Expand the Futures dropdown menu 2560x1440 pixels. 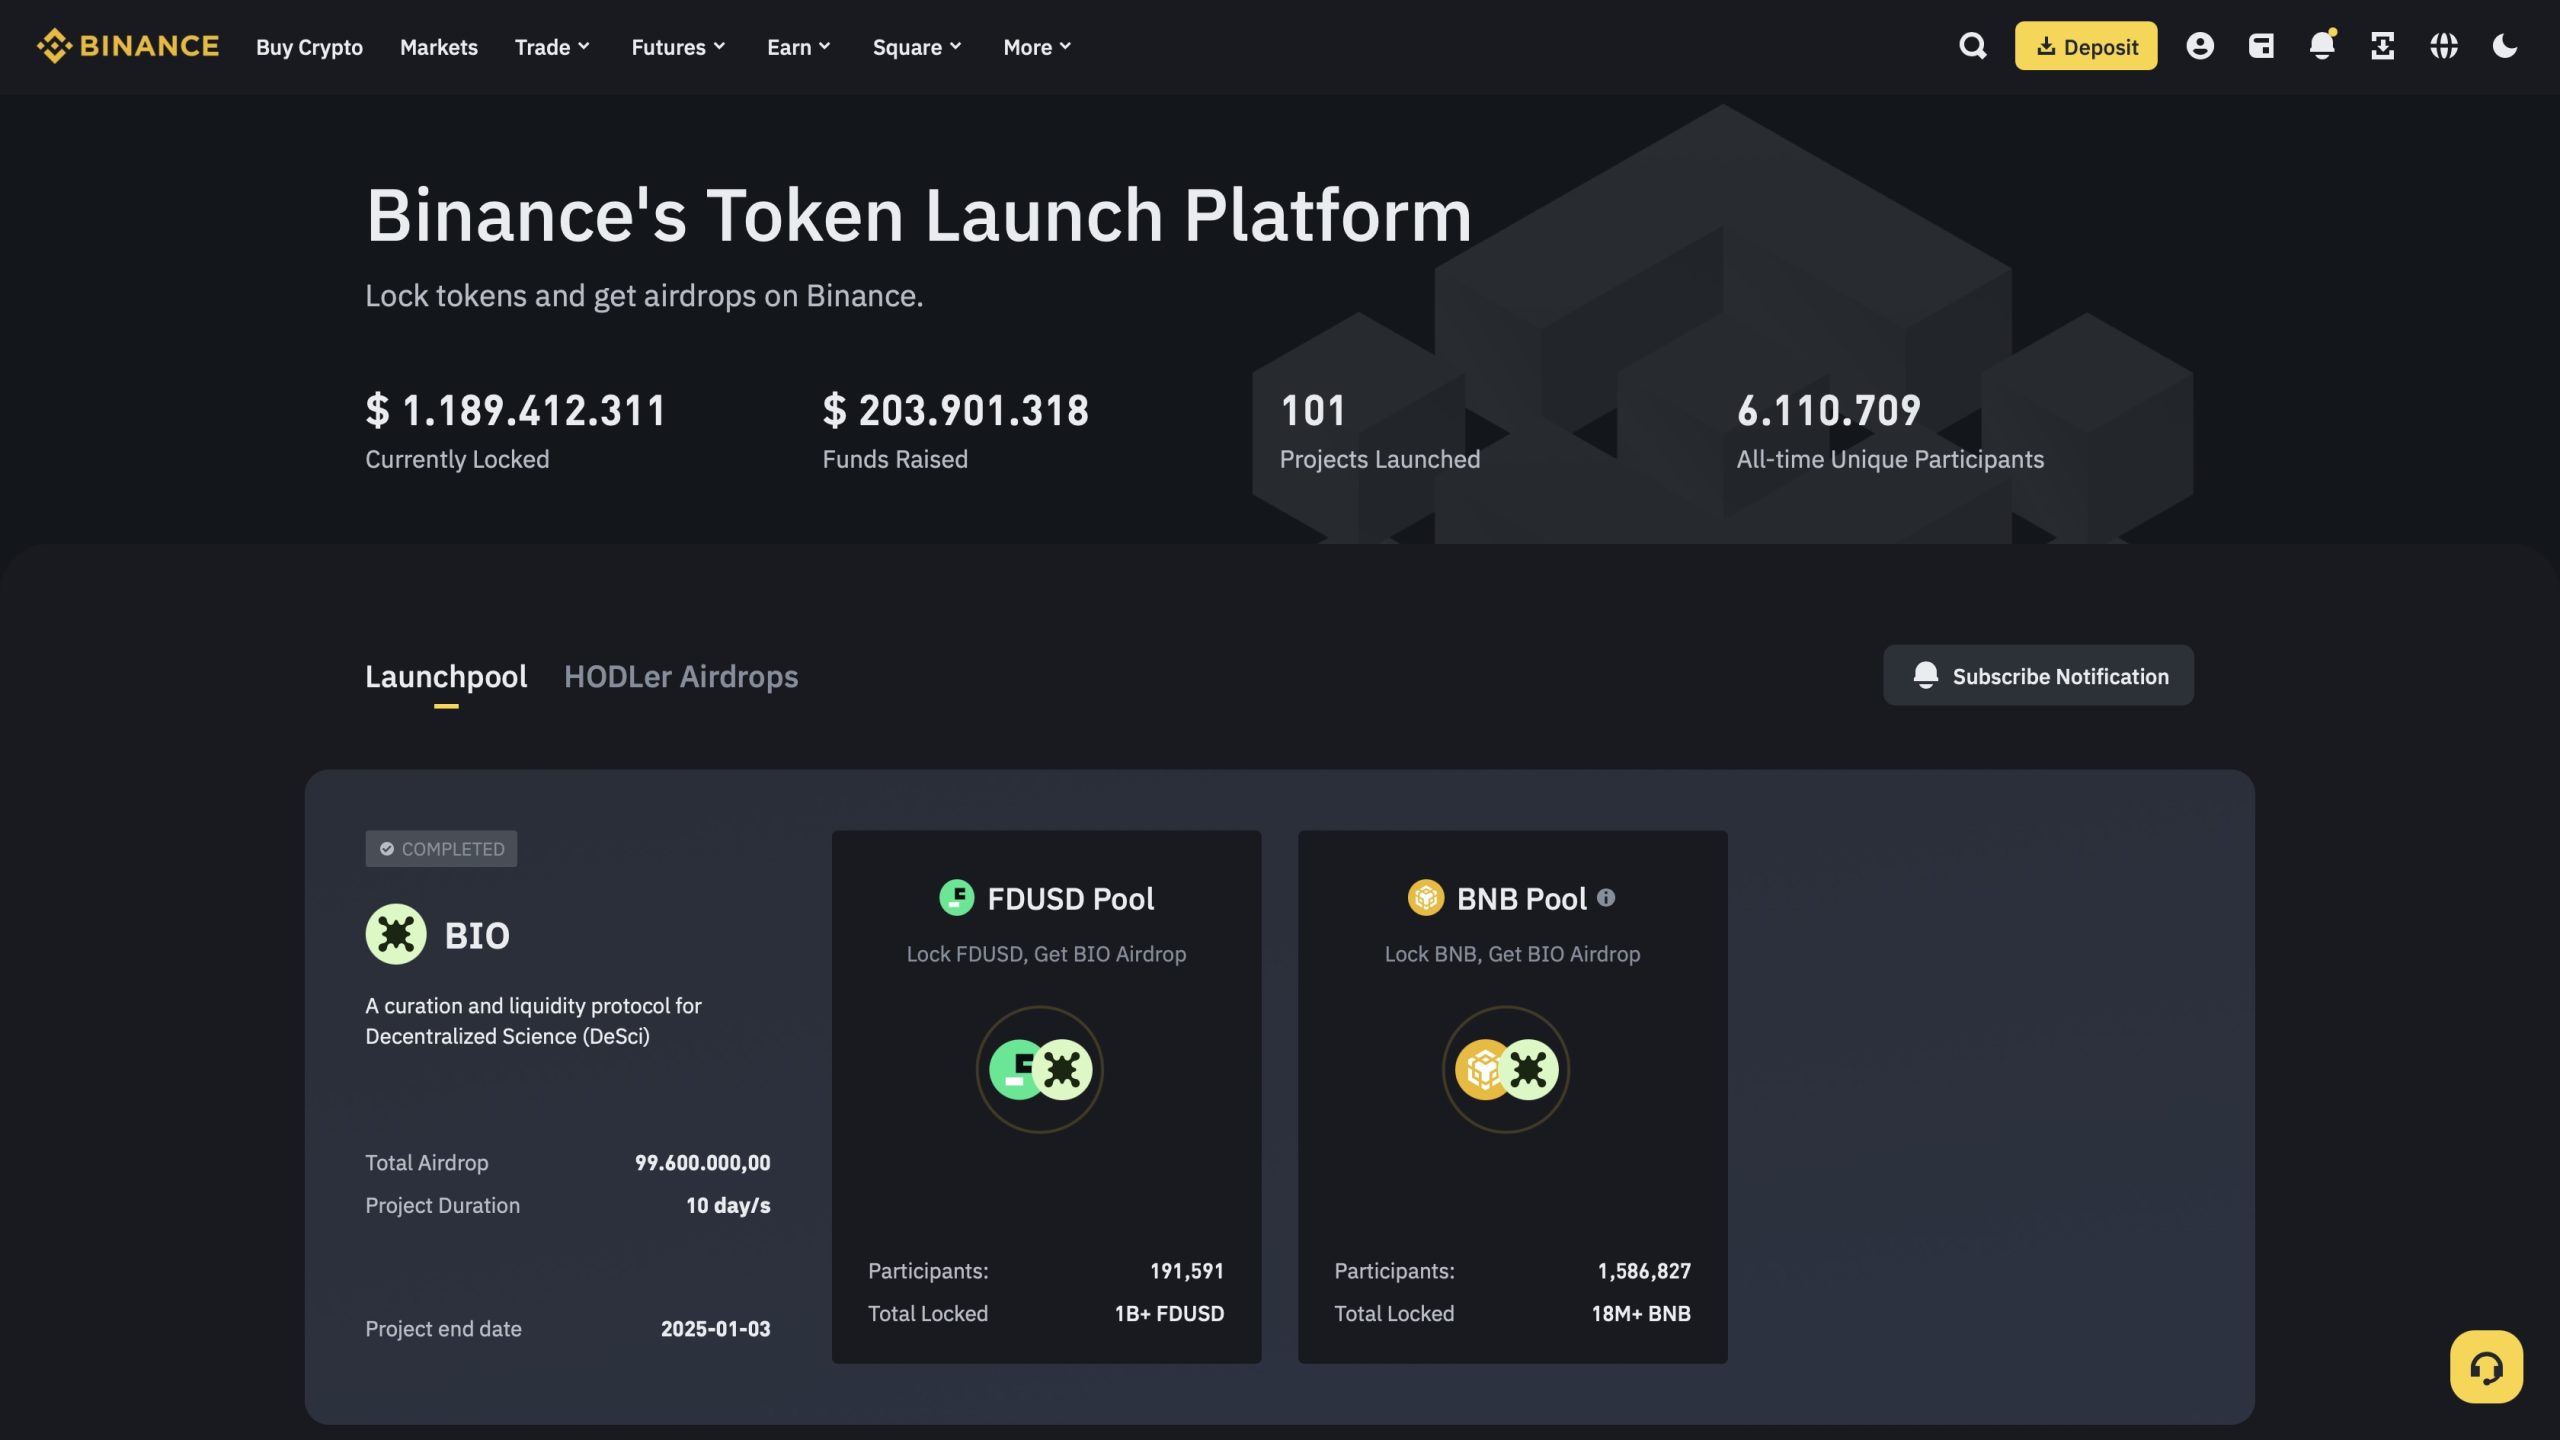(678, 47)
